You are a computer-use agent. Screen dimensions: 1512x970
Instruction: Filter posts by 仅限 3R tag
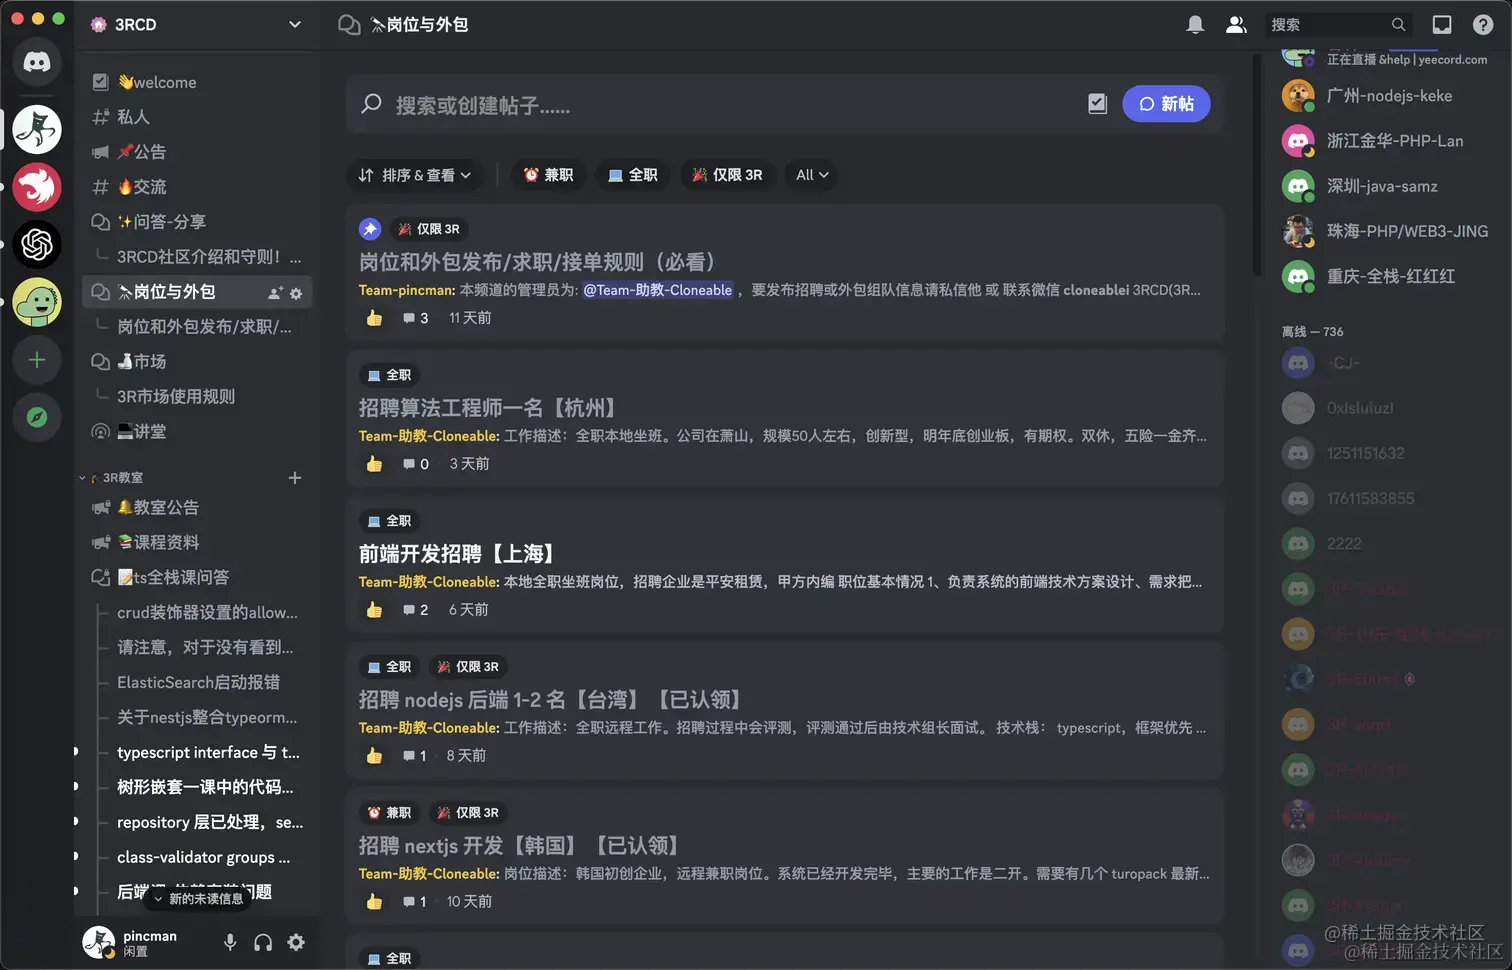(728, 175)
